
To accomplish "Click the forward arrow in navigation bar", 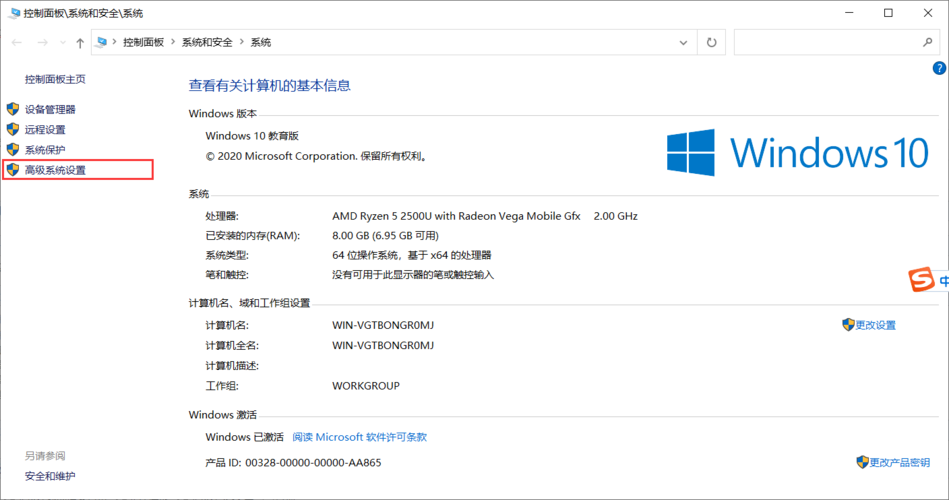I will coord(42,42).
